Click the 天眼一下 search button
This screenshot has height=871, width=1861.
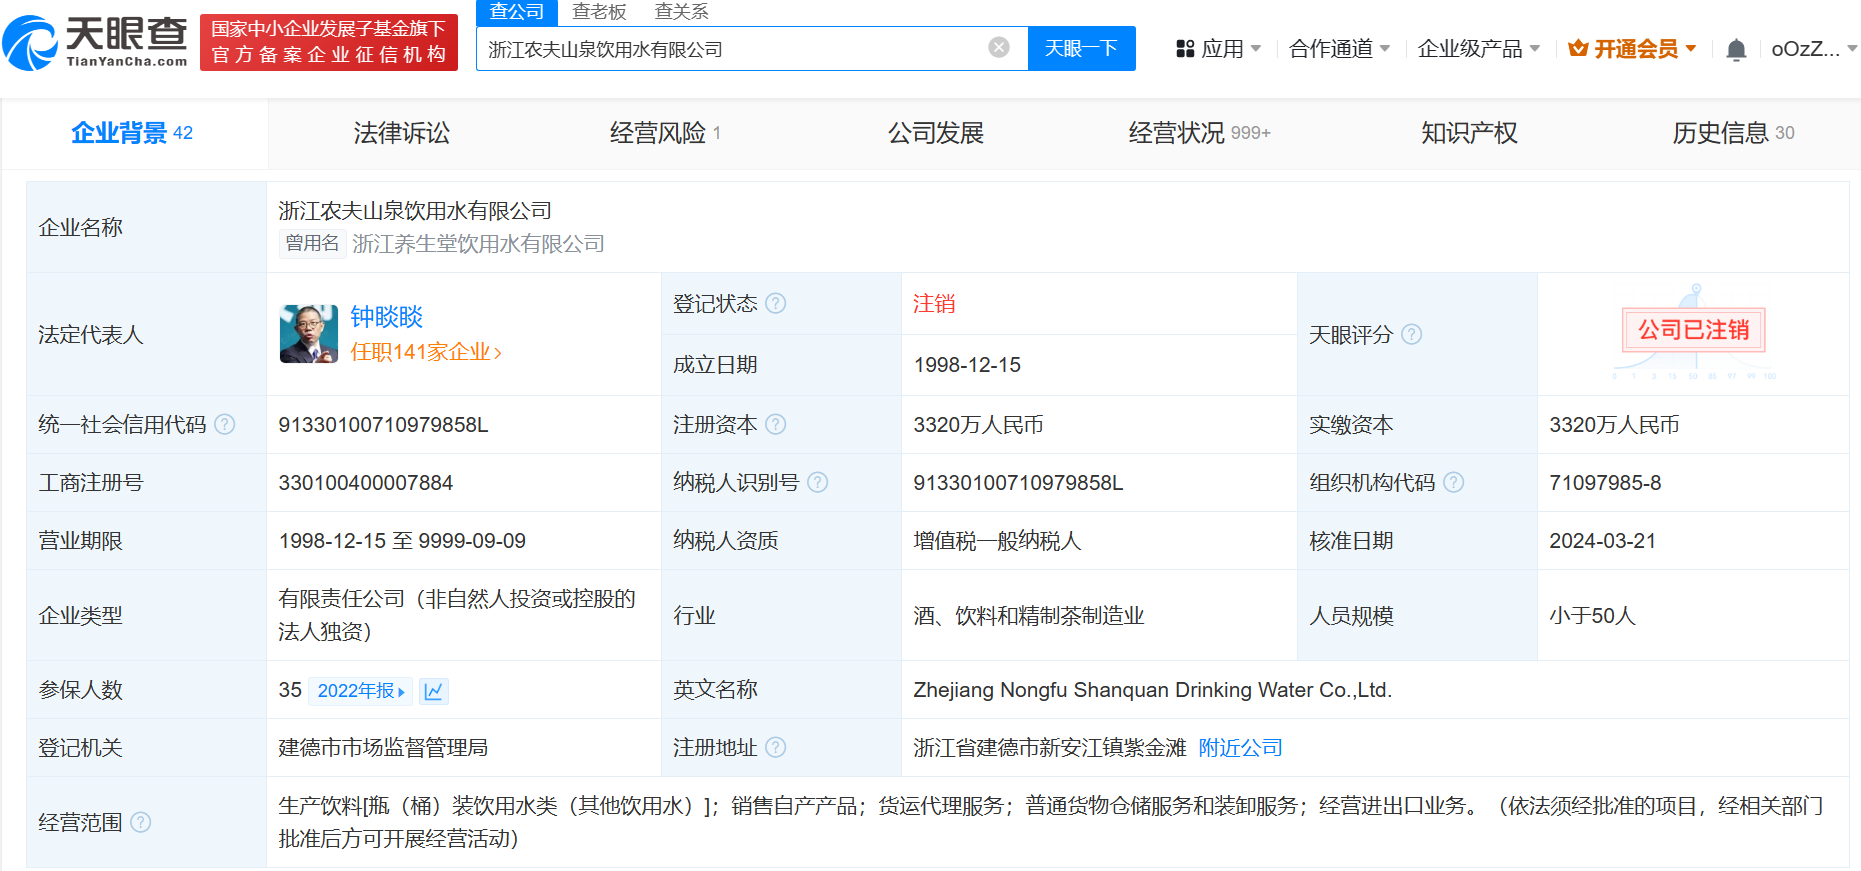pos(1081,48)
